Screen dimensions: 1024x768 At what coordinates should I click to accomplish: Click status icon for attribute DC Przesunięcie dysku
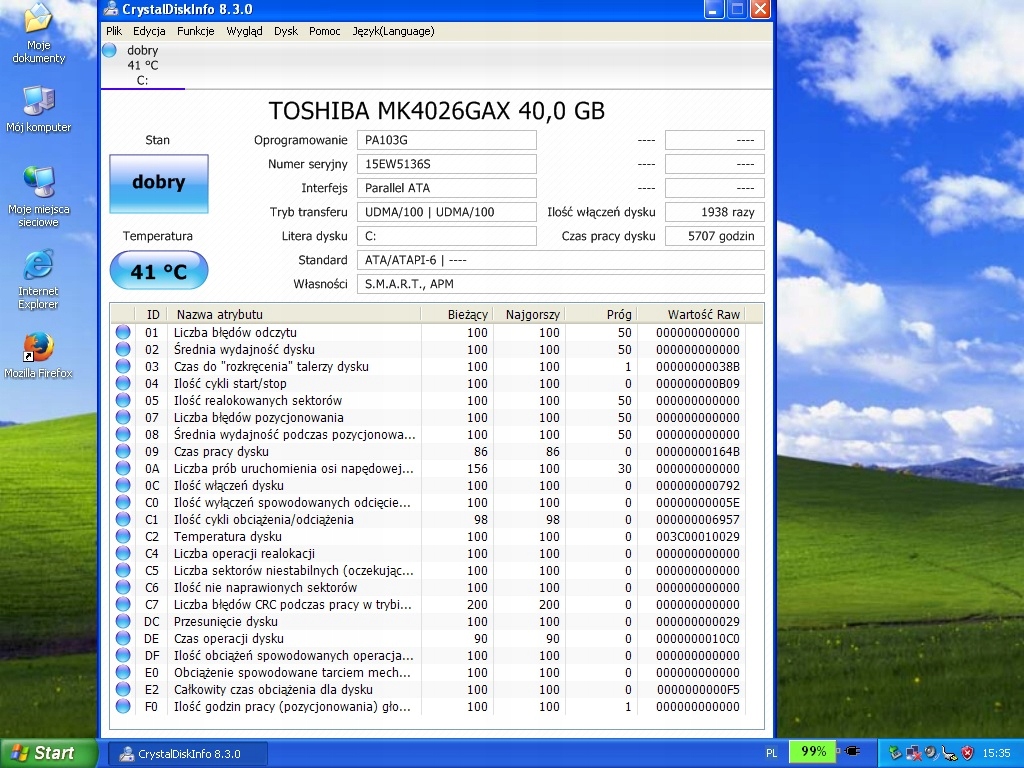click(123, 621)
